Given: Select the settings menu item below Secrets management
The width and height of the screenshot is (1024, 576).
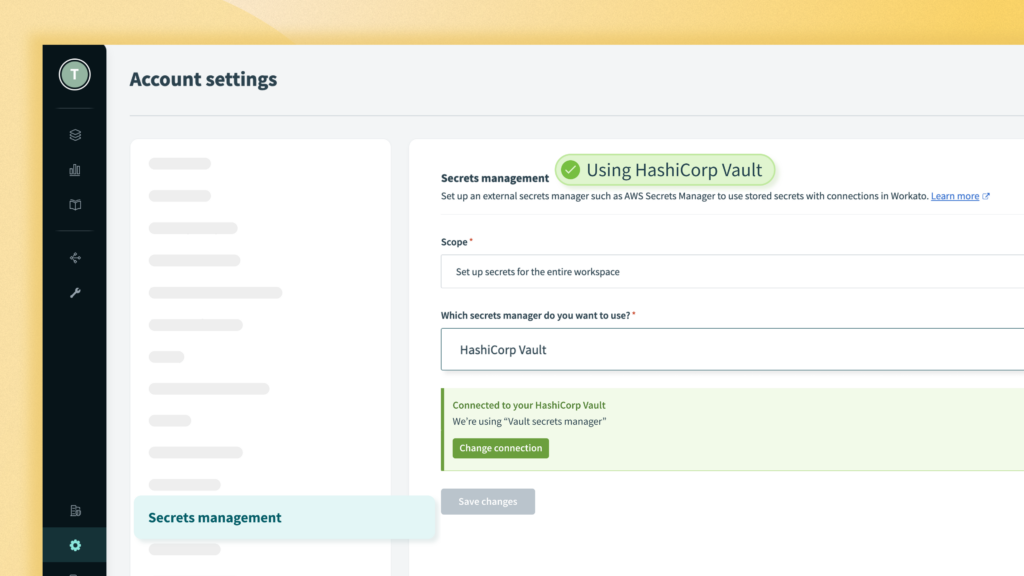Looking at the screenshot, I should (x=185, y=549).
